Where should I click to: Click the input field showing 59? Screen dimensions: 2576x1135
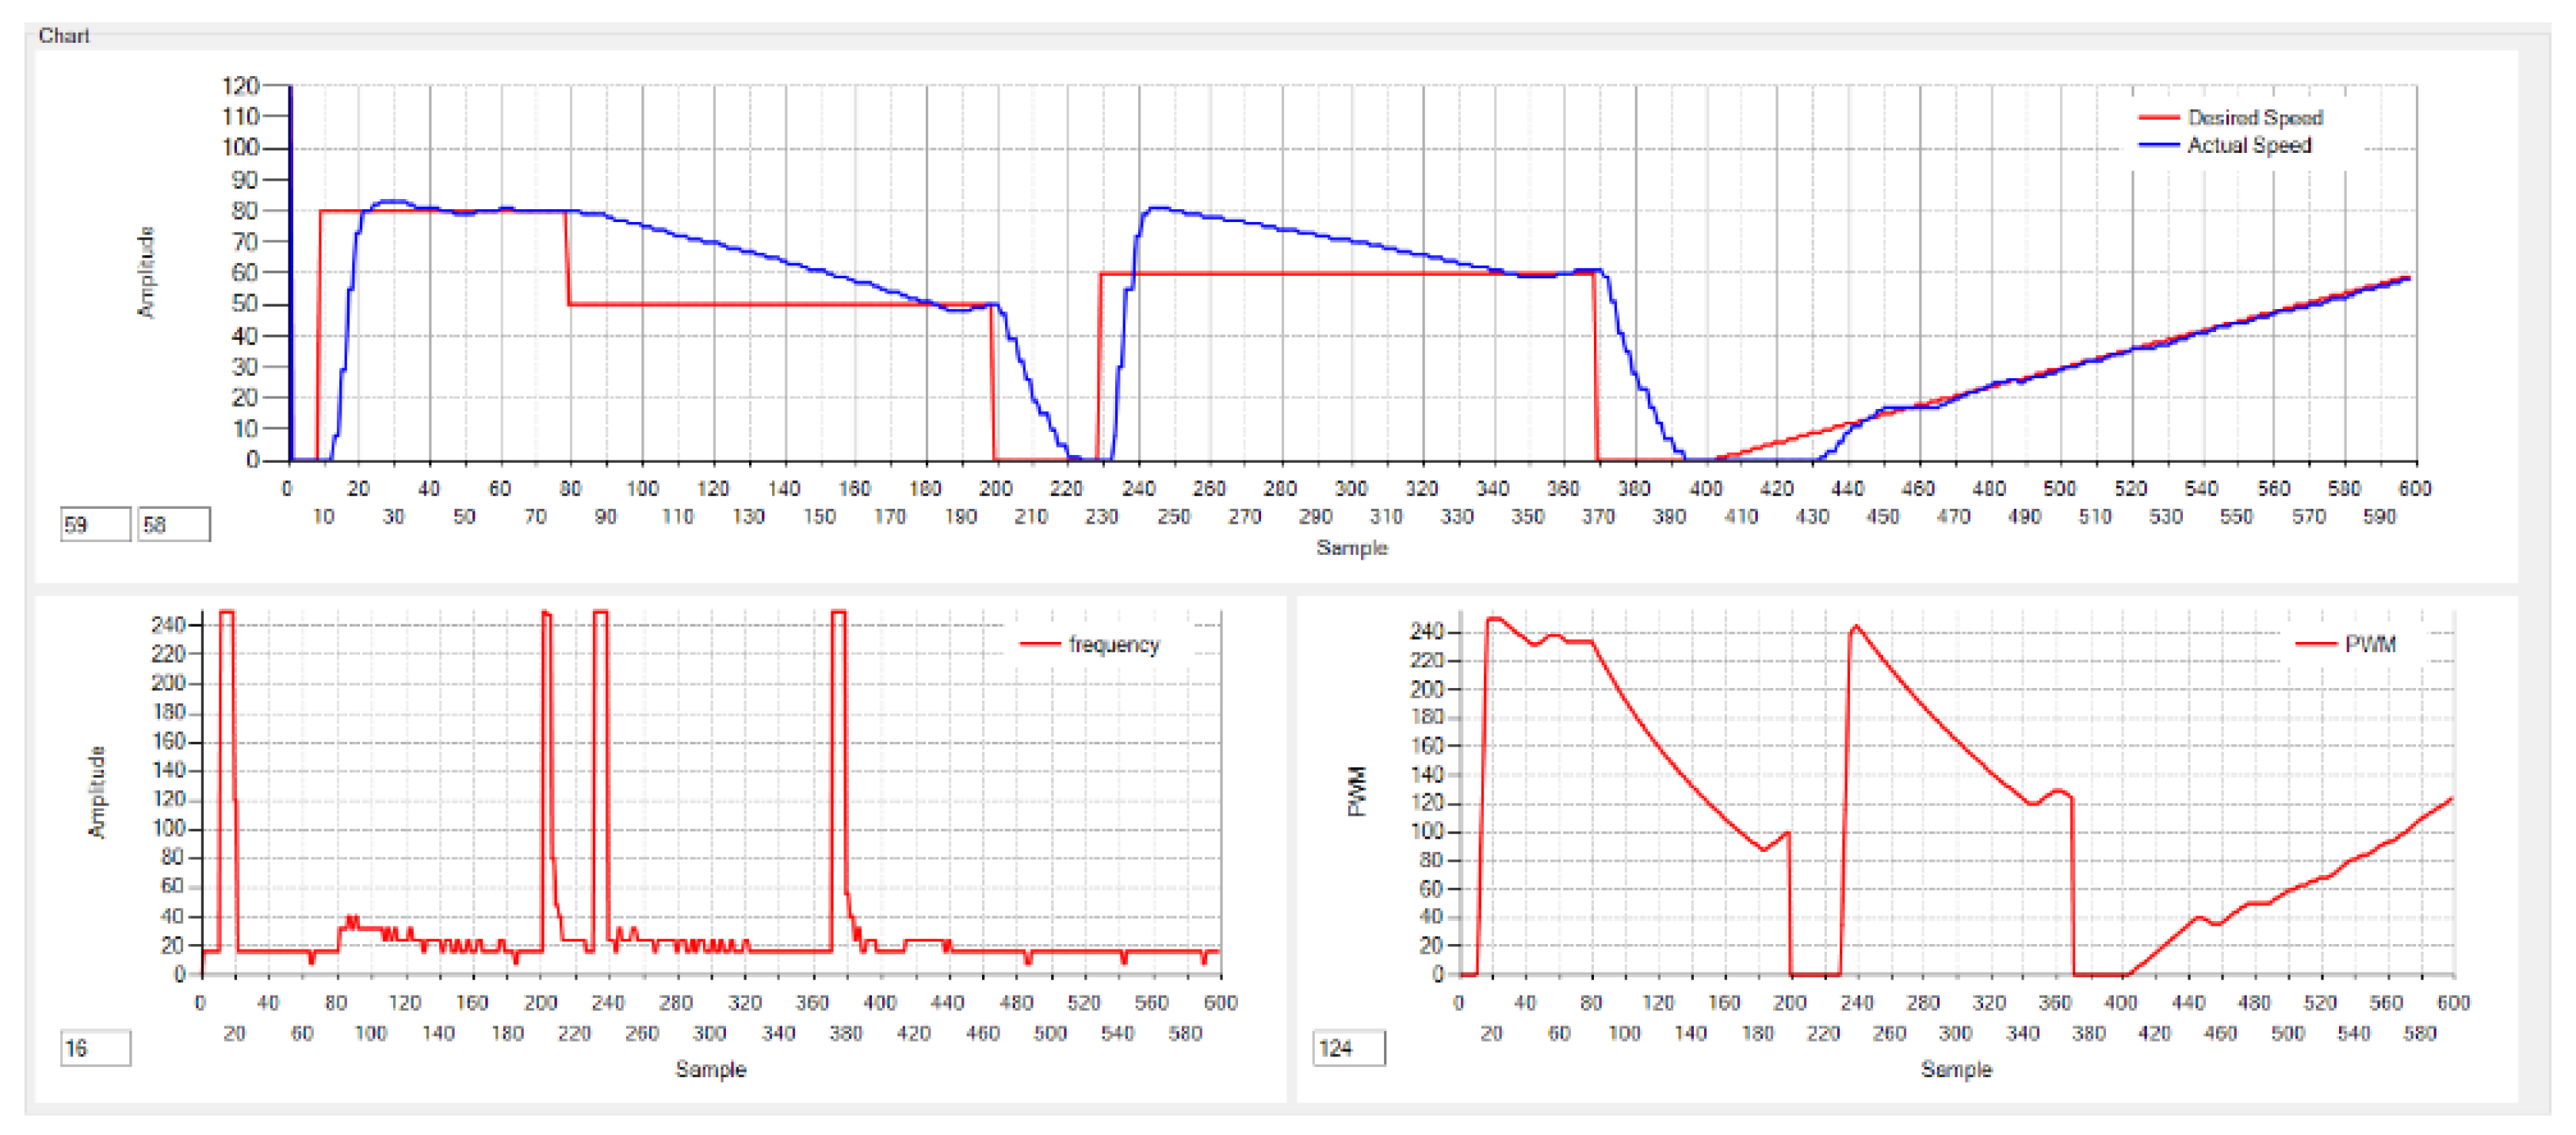click(95, 525)
